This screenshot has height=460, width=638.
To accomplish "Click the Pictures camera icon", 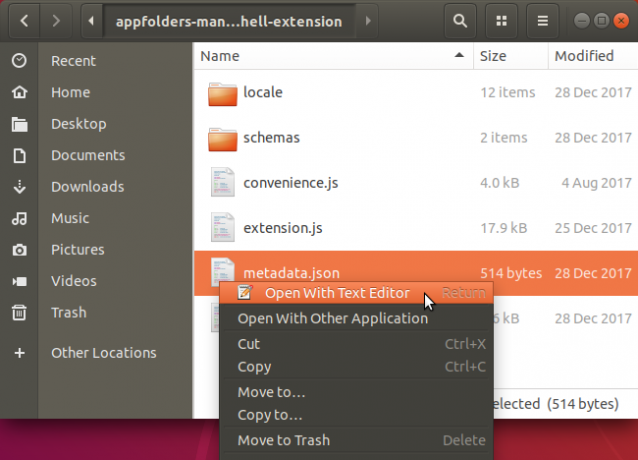I will pyautogui.click(x=19, y=250).
